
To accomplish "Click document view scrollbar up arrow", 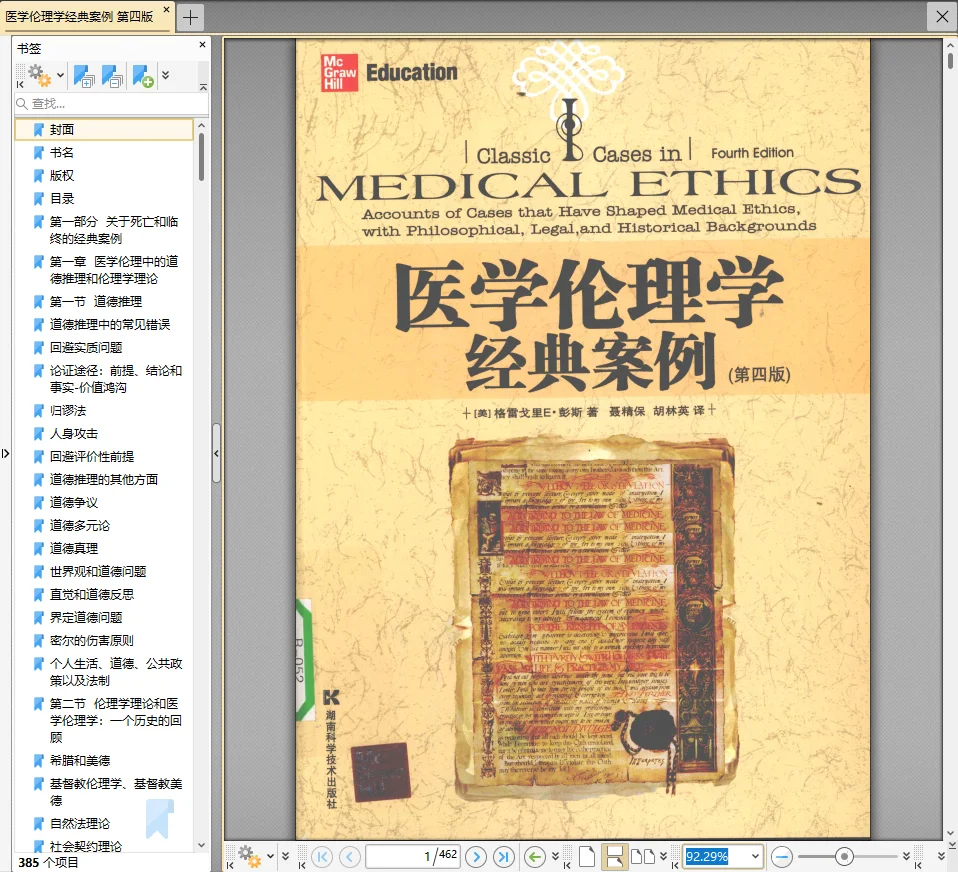I will click(x=950, y=45).
